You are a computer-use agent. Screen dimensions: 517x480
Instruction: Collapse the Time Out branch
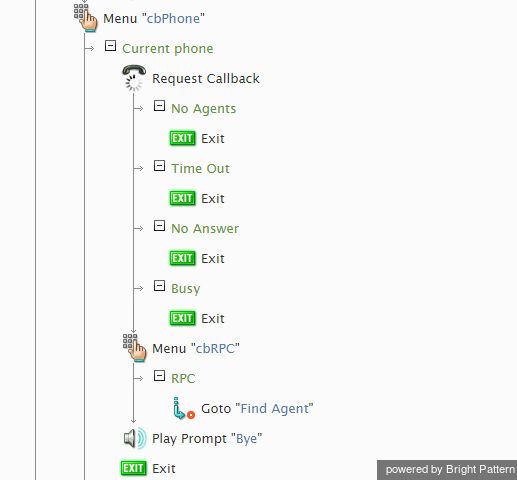click(159, 166)
